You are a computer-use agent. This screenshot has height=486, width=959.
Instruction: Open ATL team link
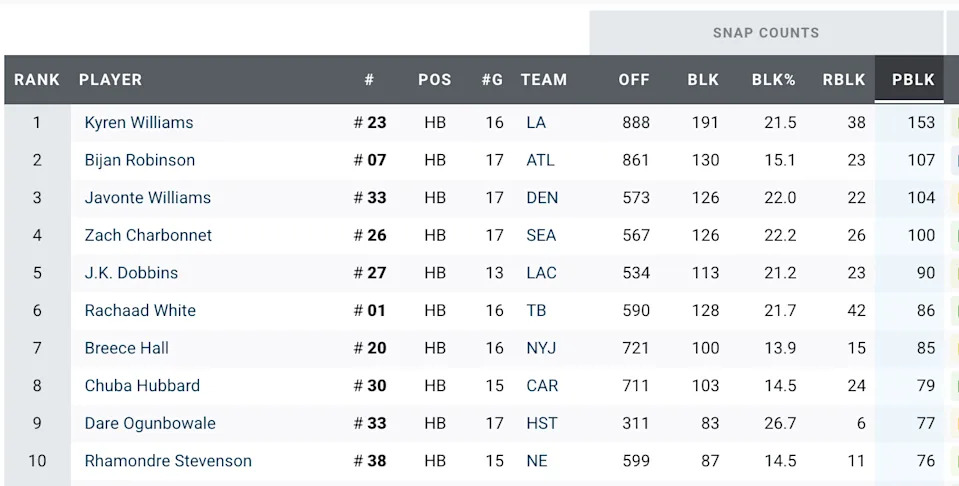point(540,160)
